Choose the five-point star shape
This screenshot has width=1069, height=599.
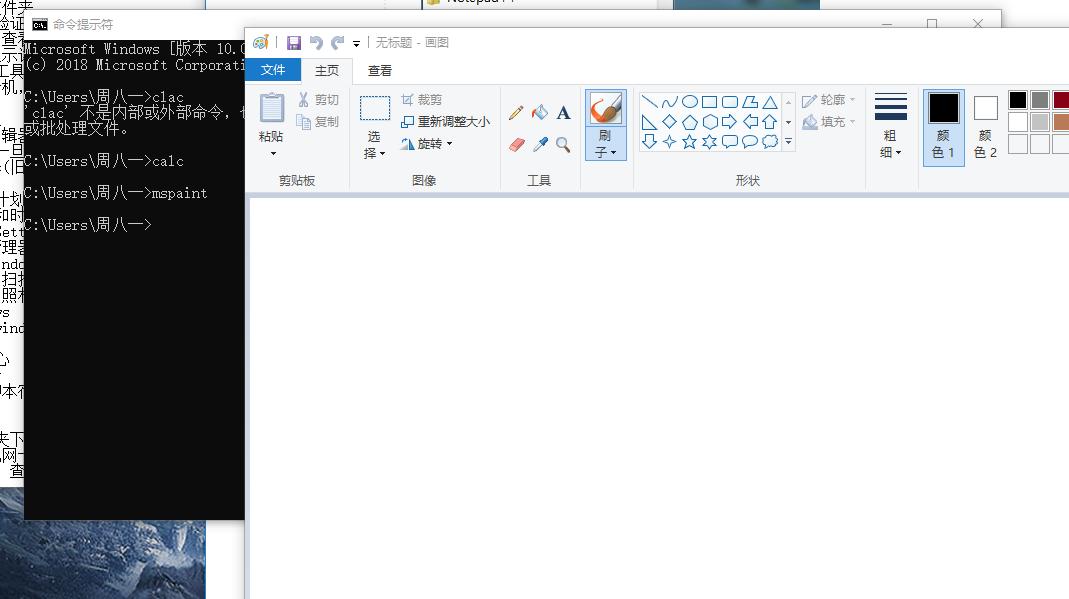click(689, 142)
